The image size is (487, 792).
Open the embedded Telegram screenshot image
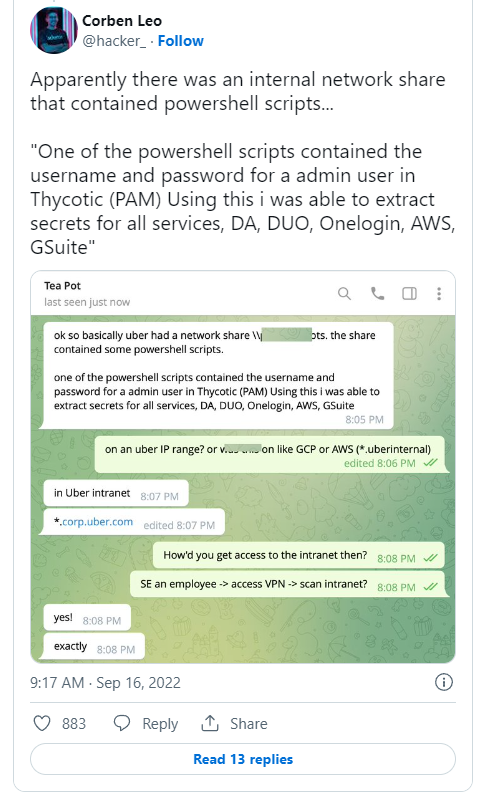[x=243, y=467]
